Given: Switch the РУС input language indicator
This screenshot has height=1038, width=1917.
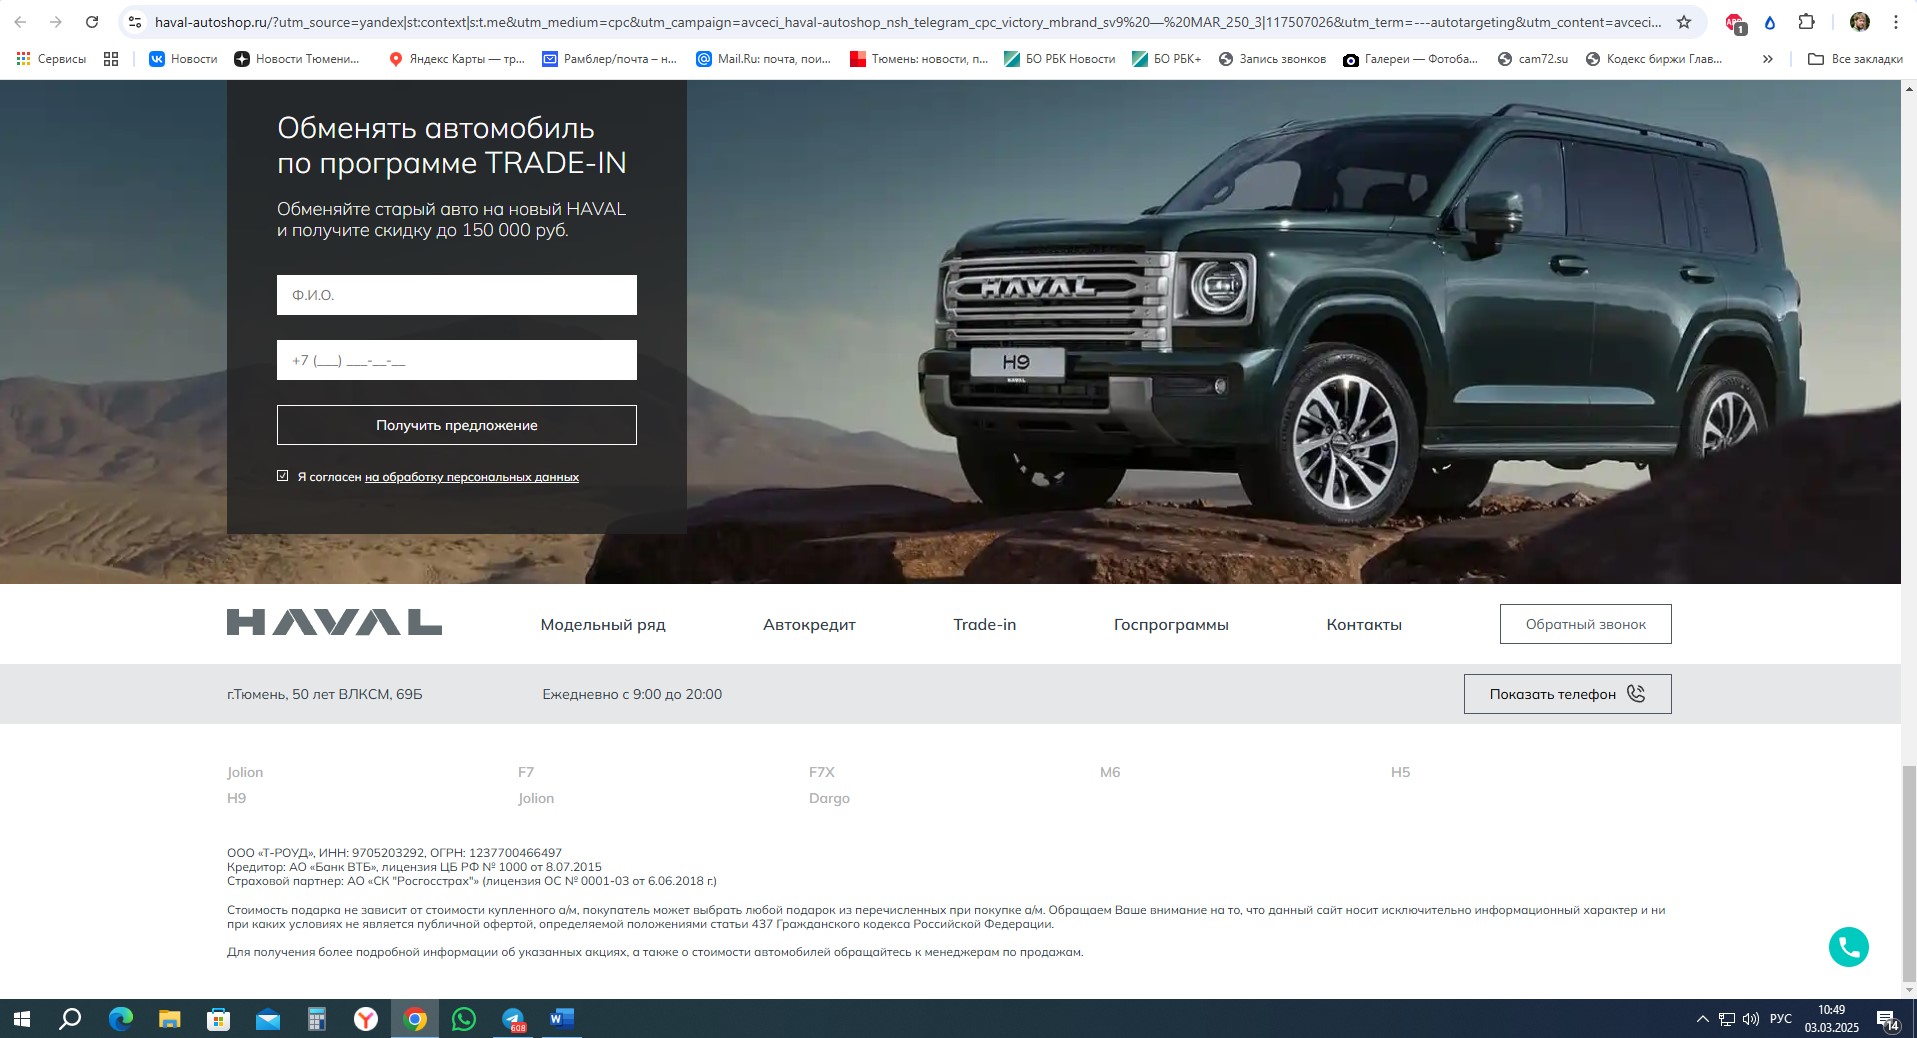Looking at the screenshot, I should click(1781, 1019).
